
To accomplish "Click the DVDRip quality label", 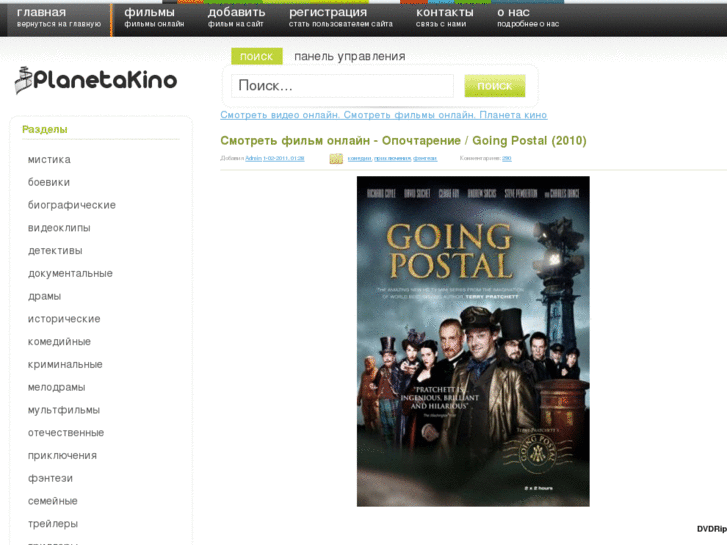I will pos(712,529).
